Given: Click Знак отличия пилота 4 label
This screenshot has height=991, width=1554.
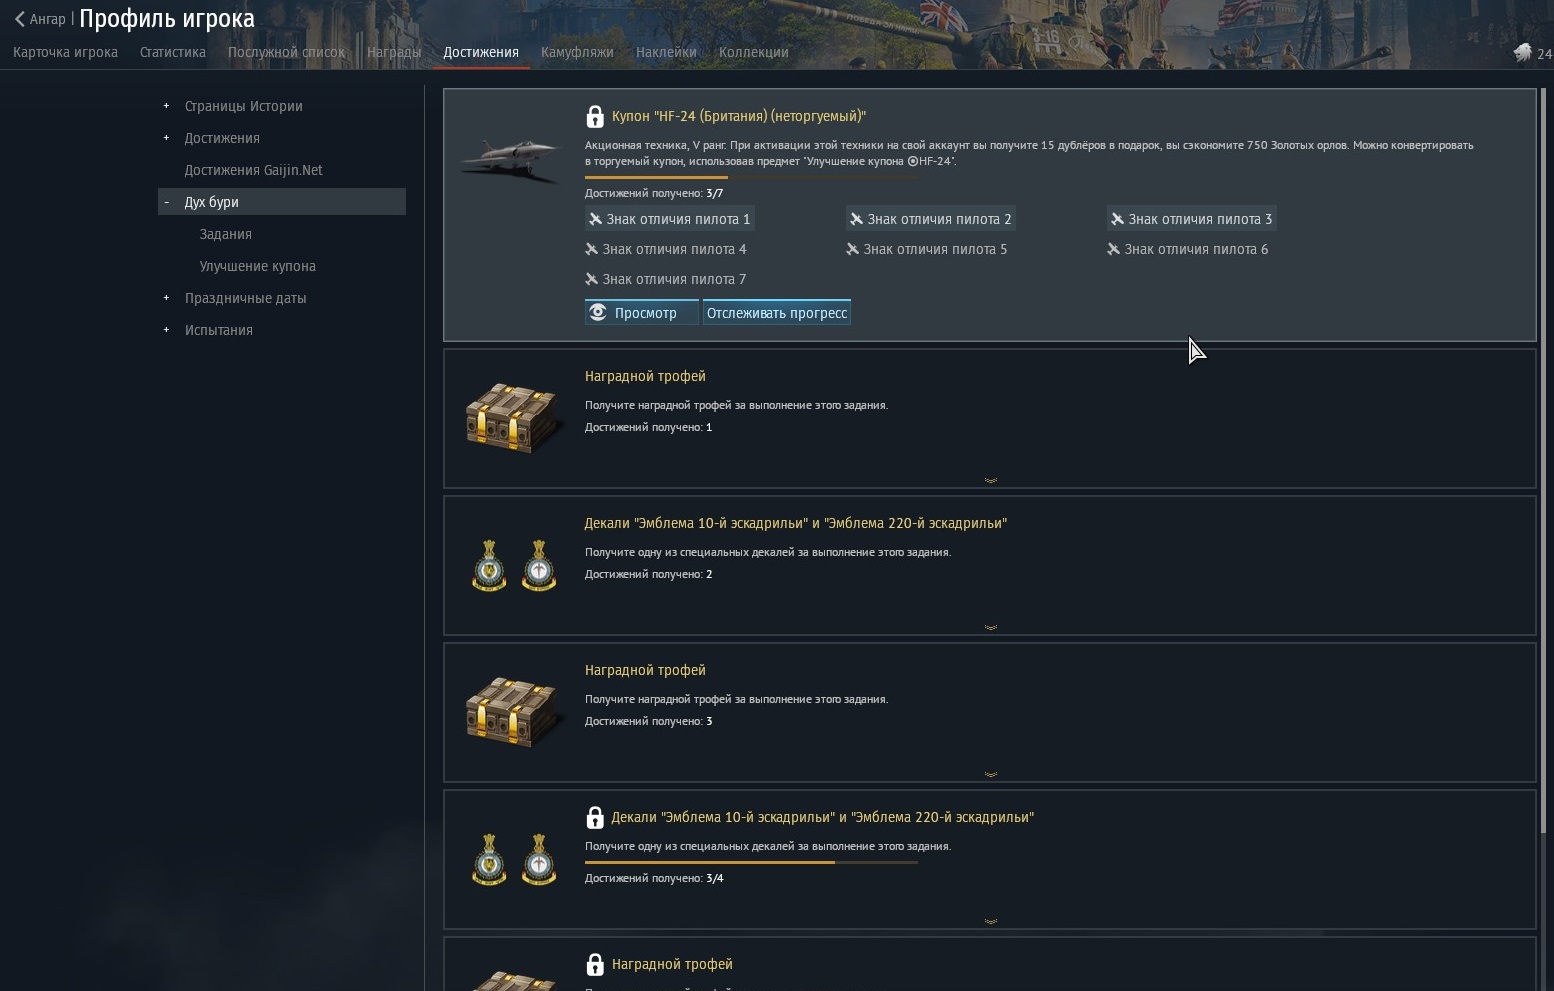Looking at the screenshot, I should [x=674, y=249].
